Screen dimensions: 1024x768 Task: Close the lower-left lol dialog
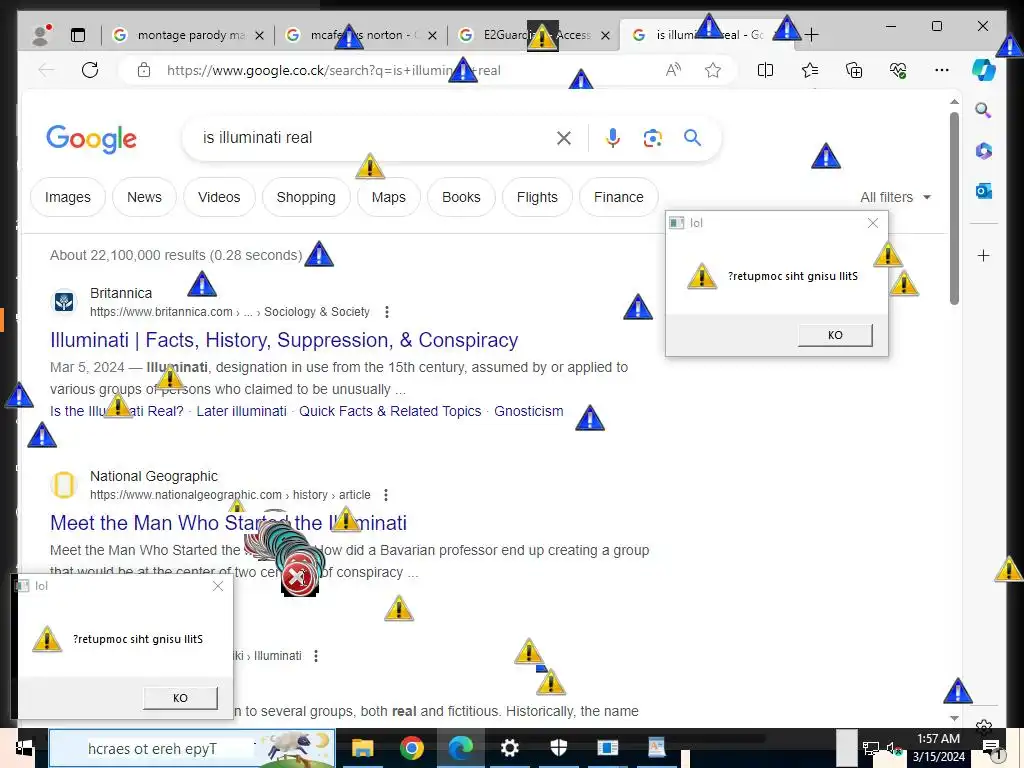click(218, 586)
